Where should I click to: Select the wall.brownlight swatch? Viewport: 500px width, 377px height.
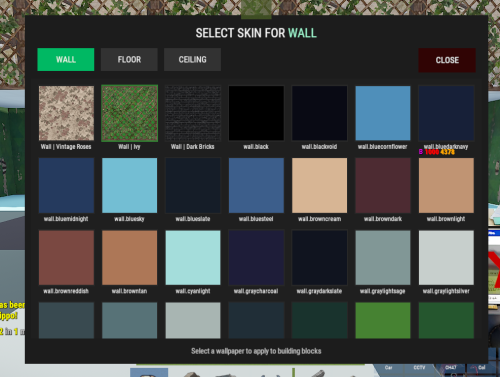(x=446, y=185)
